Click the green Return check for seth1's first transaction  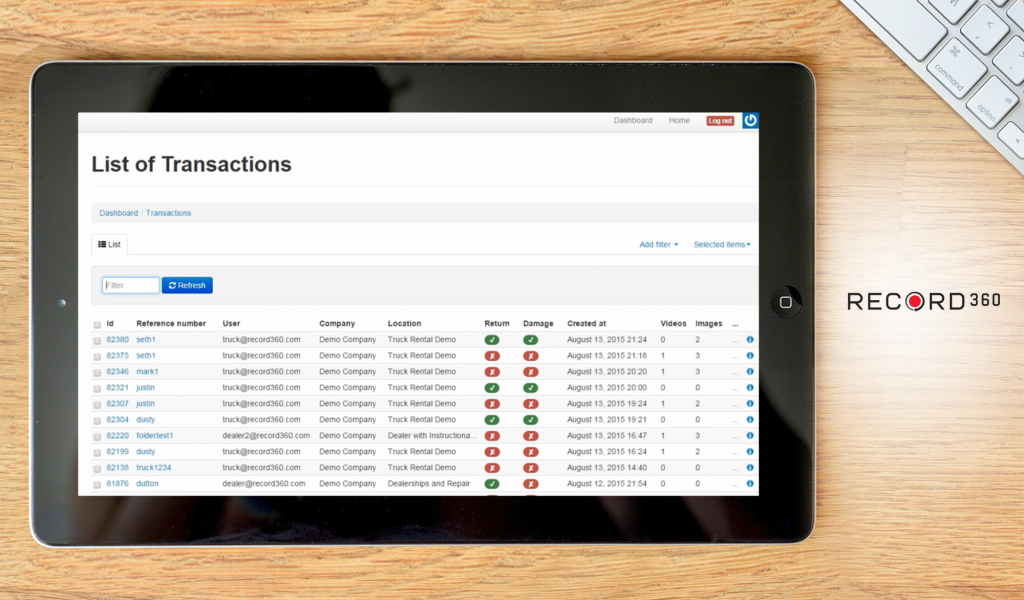pos(494,339)
